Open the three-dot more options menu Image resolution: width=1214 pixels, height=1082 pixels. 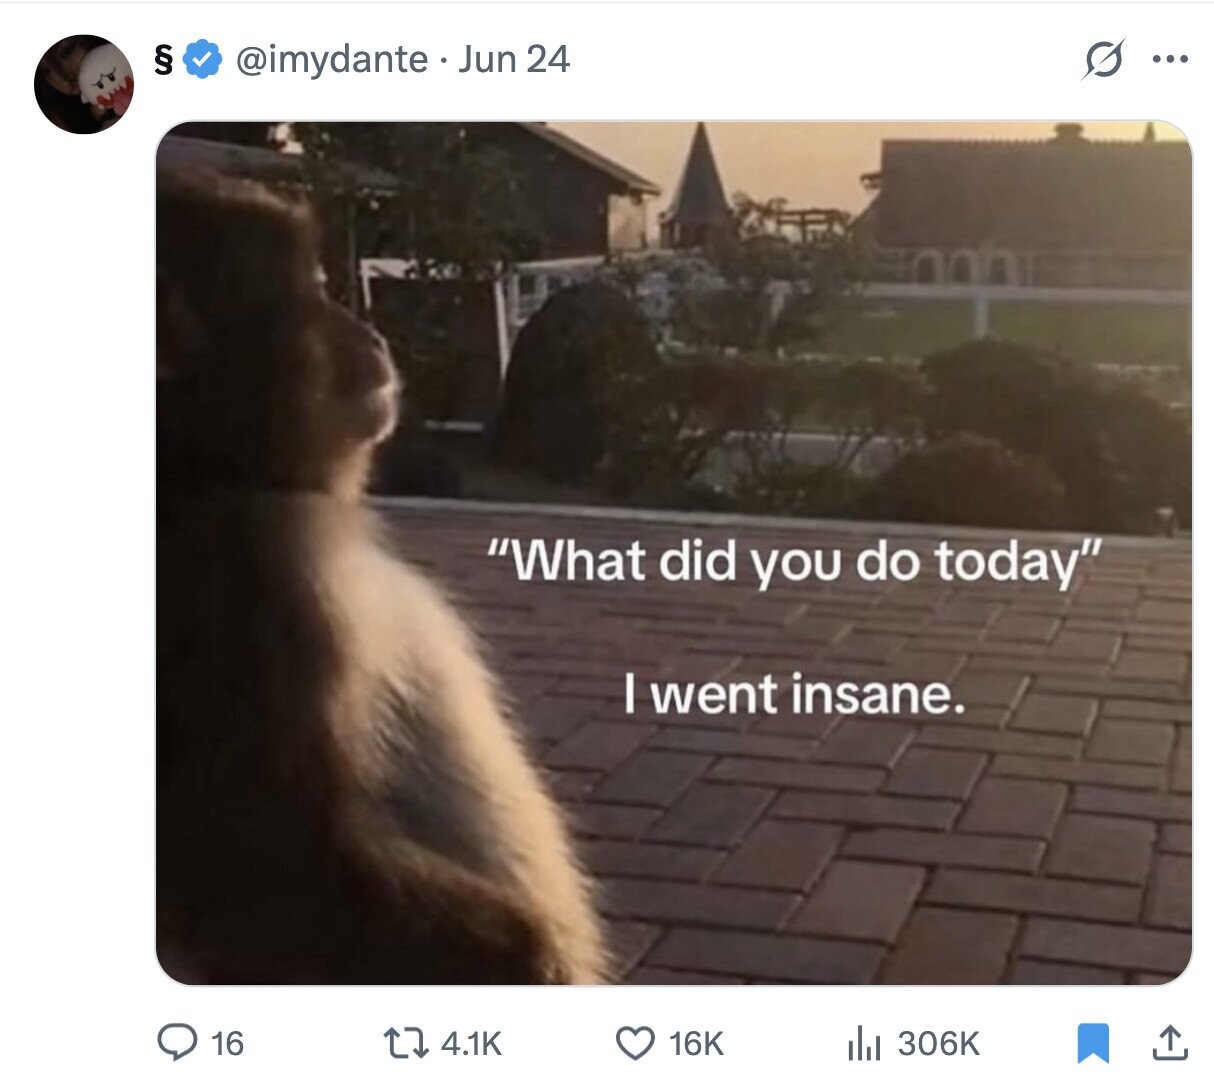pos(1169,60)
